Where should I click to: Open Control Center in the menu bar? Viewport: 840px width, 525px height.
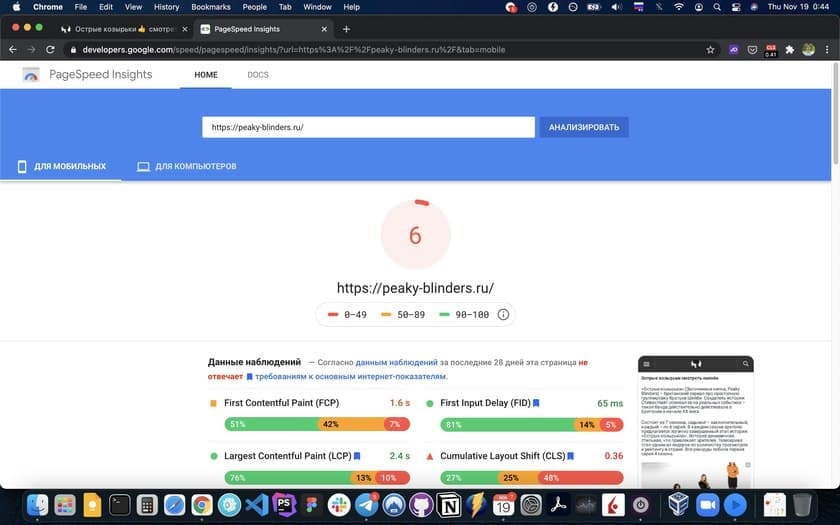pos(736,7)
